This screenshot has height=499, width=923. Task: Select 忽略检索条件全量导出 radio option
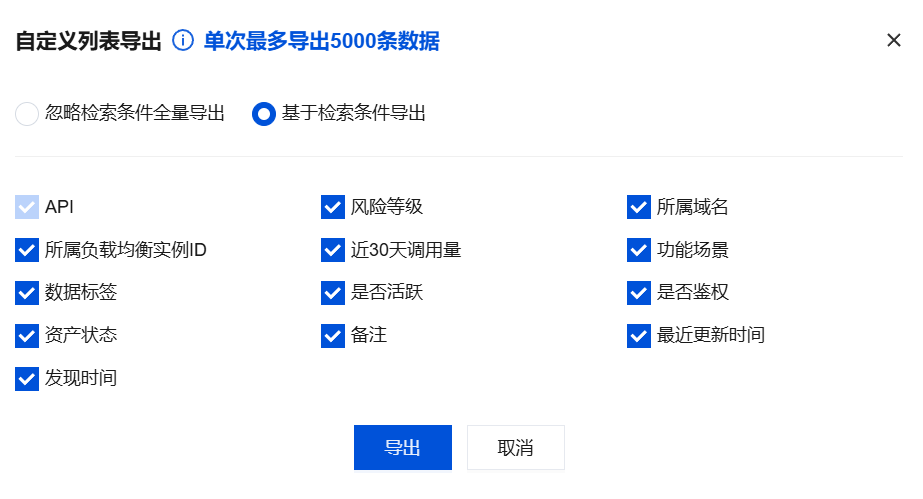click(27, 114)
